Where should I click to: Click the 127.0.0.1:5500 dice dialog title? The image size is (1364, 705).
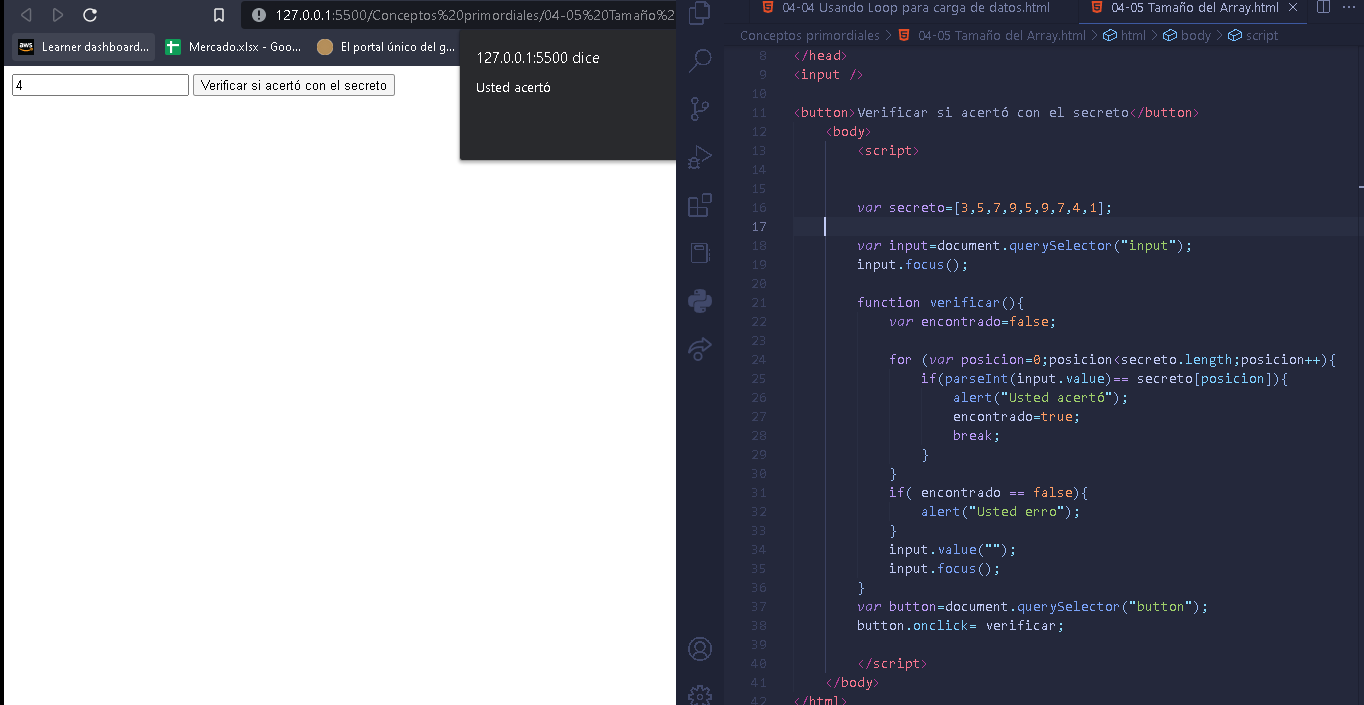pos(538,58)
